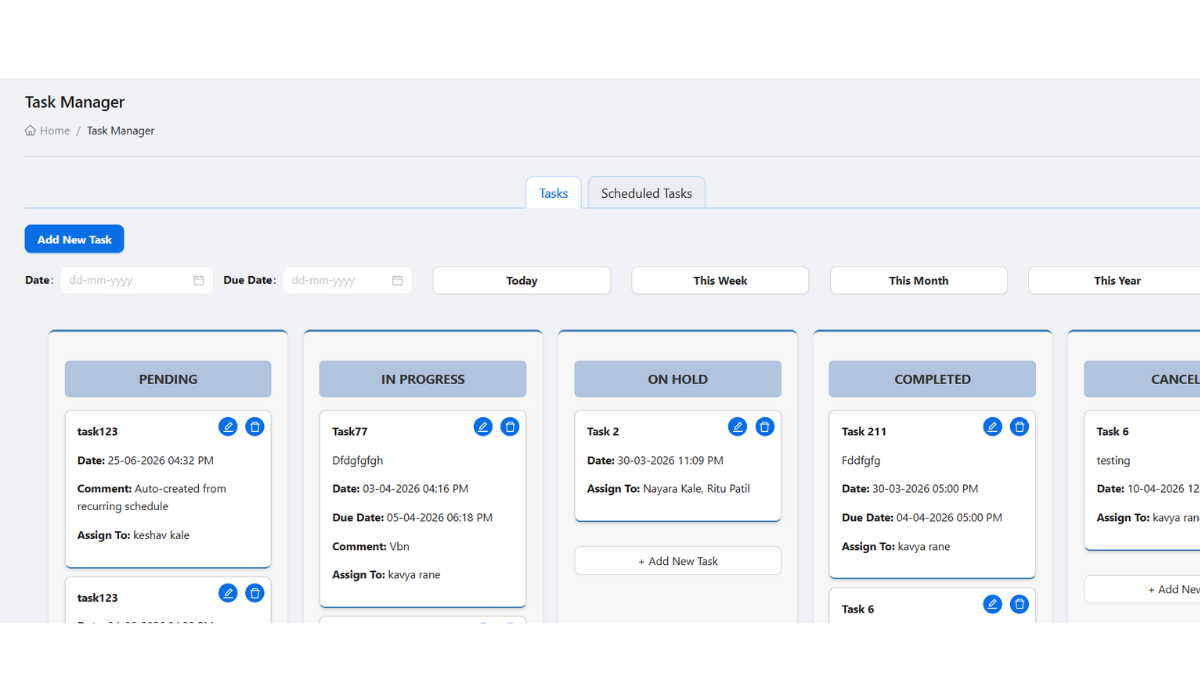The image size is (1200, 700).
Task: Edit the first task123 card dated 25-06-2026
Action: [x=228, y=427]
